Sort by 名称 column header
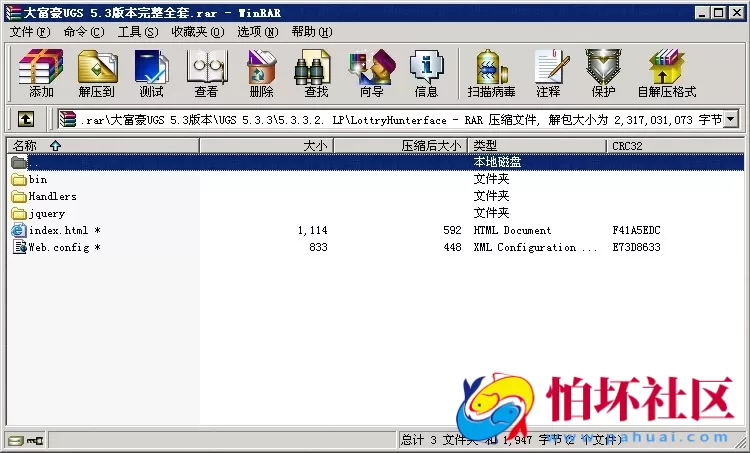This screenshot has height=453, width=750. point(103,145)
